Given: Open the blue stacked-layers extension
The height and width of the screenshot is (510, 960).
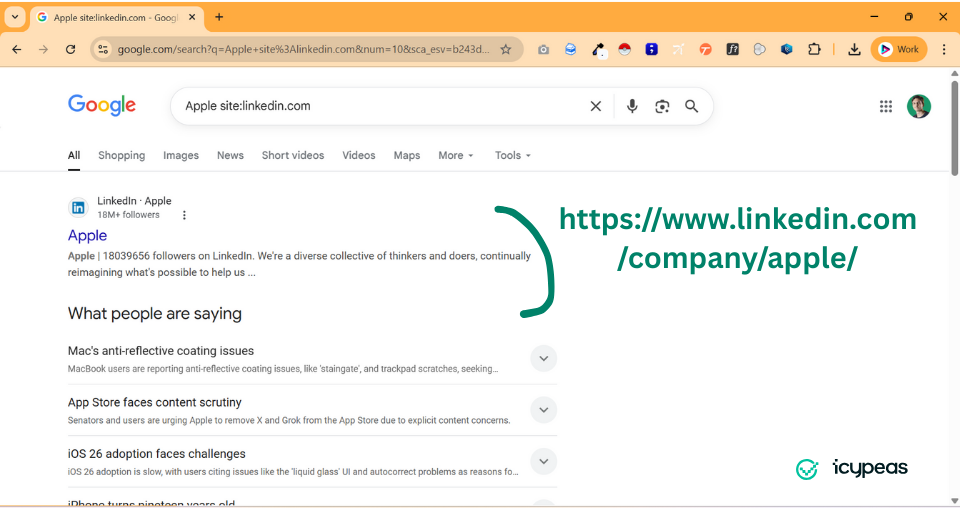Looking at the screenshot, I should [x=571, y=50].
